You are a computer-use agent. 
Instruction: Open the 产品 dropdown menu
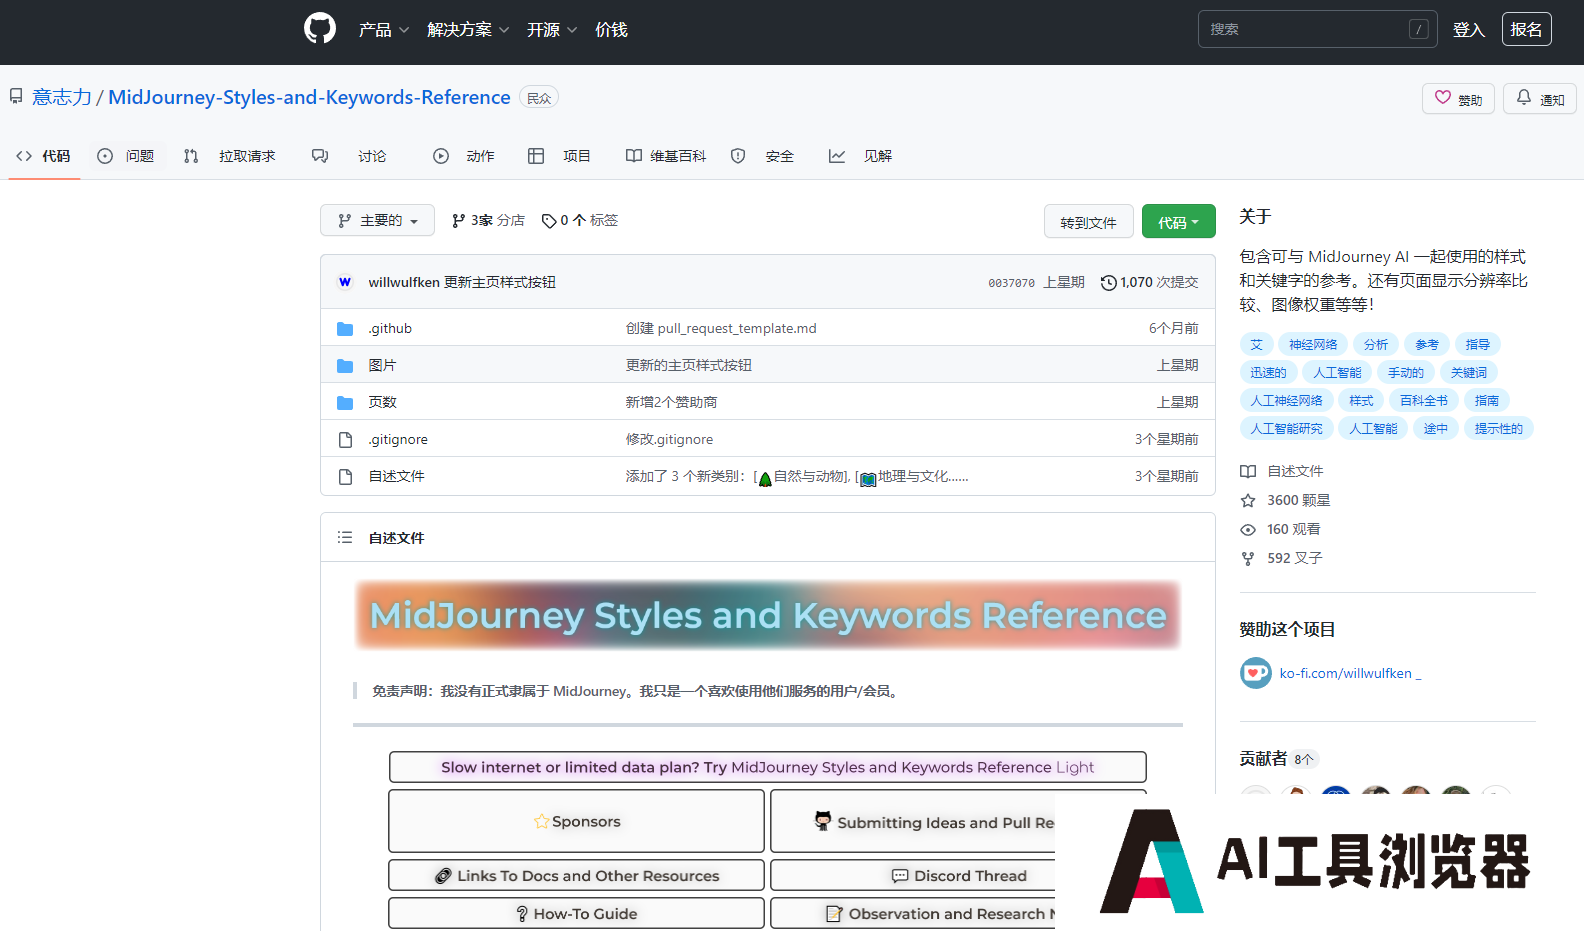pos(384,30)
